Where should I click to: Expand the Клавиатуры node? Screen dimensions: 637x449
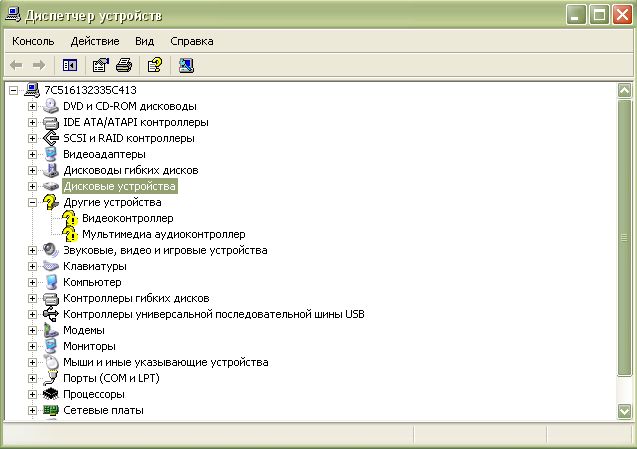pos(32,267)
